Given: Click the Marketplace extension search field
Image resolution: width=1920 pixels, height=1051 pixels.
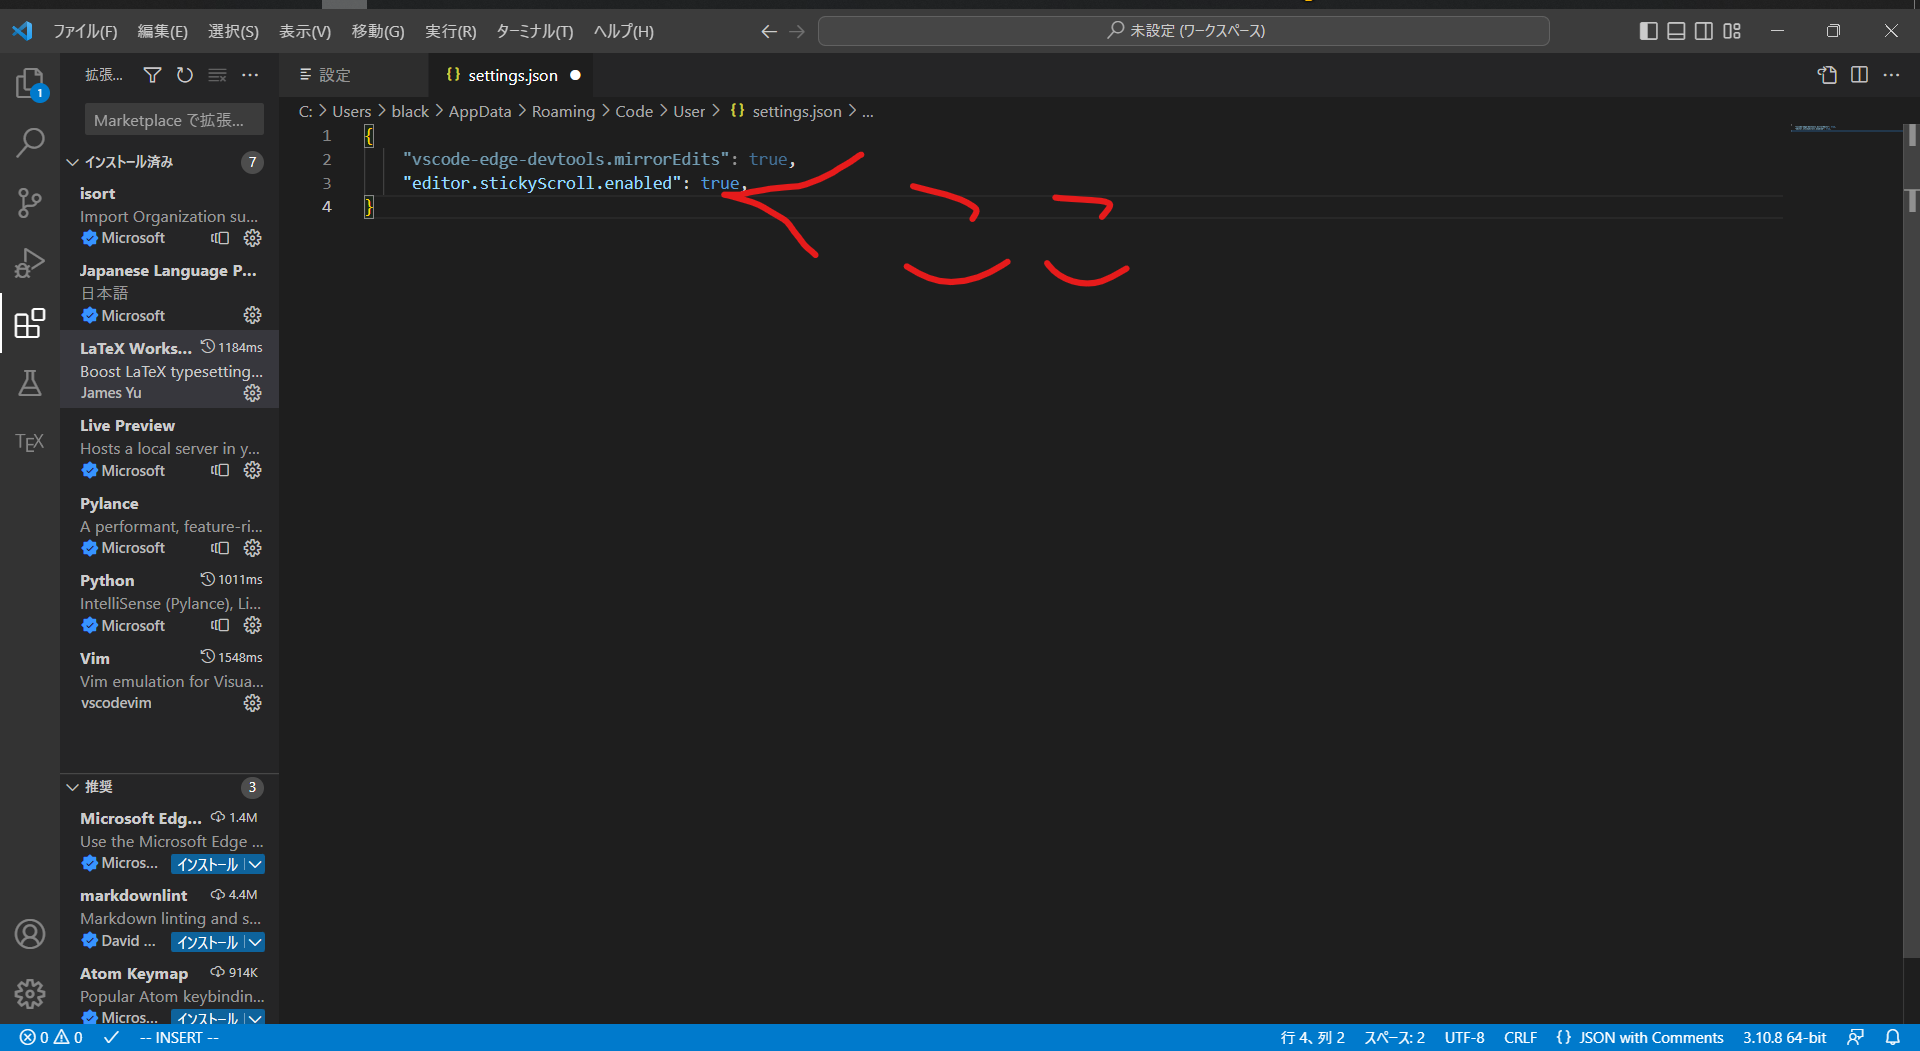Looking at the screenshot, I should point(174,120).
